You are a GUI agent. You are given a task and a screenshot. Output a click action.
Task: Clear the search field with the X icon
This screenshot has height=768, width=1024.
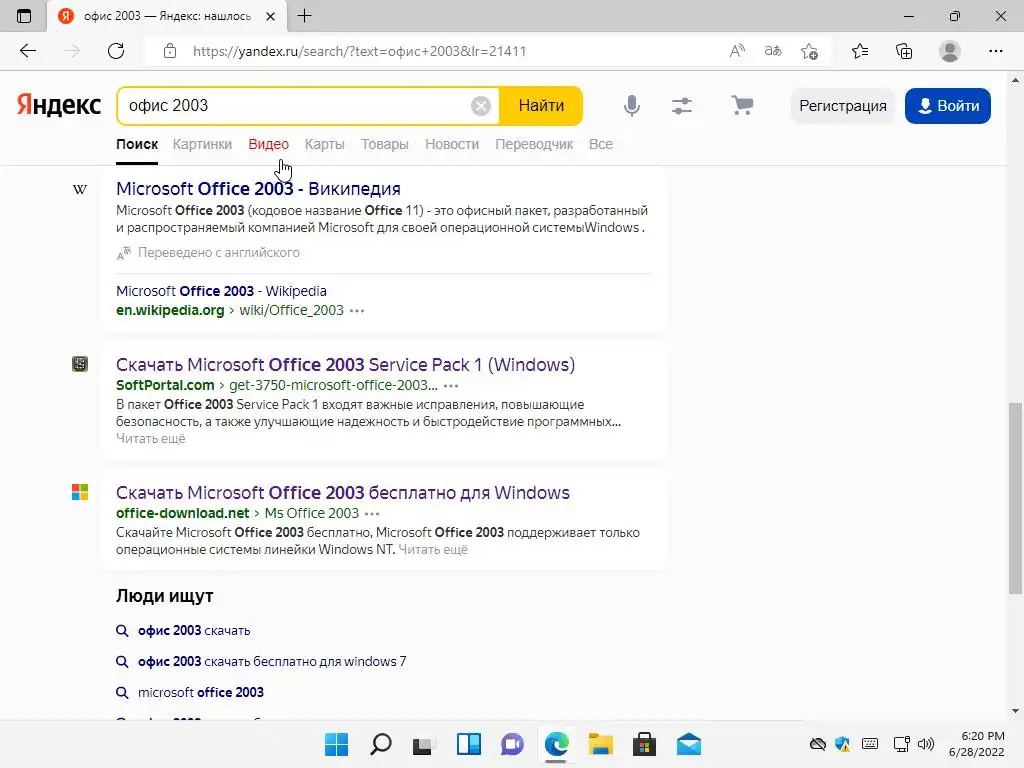point(481,106)
